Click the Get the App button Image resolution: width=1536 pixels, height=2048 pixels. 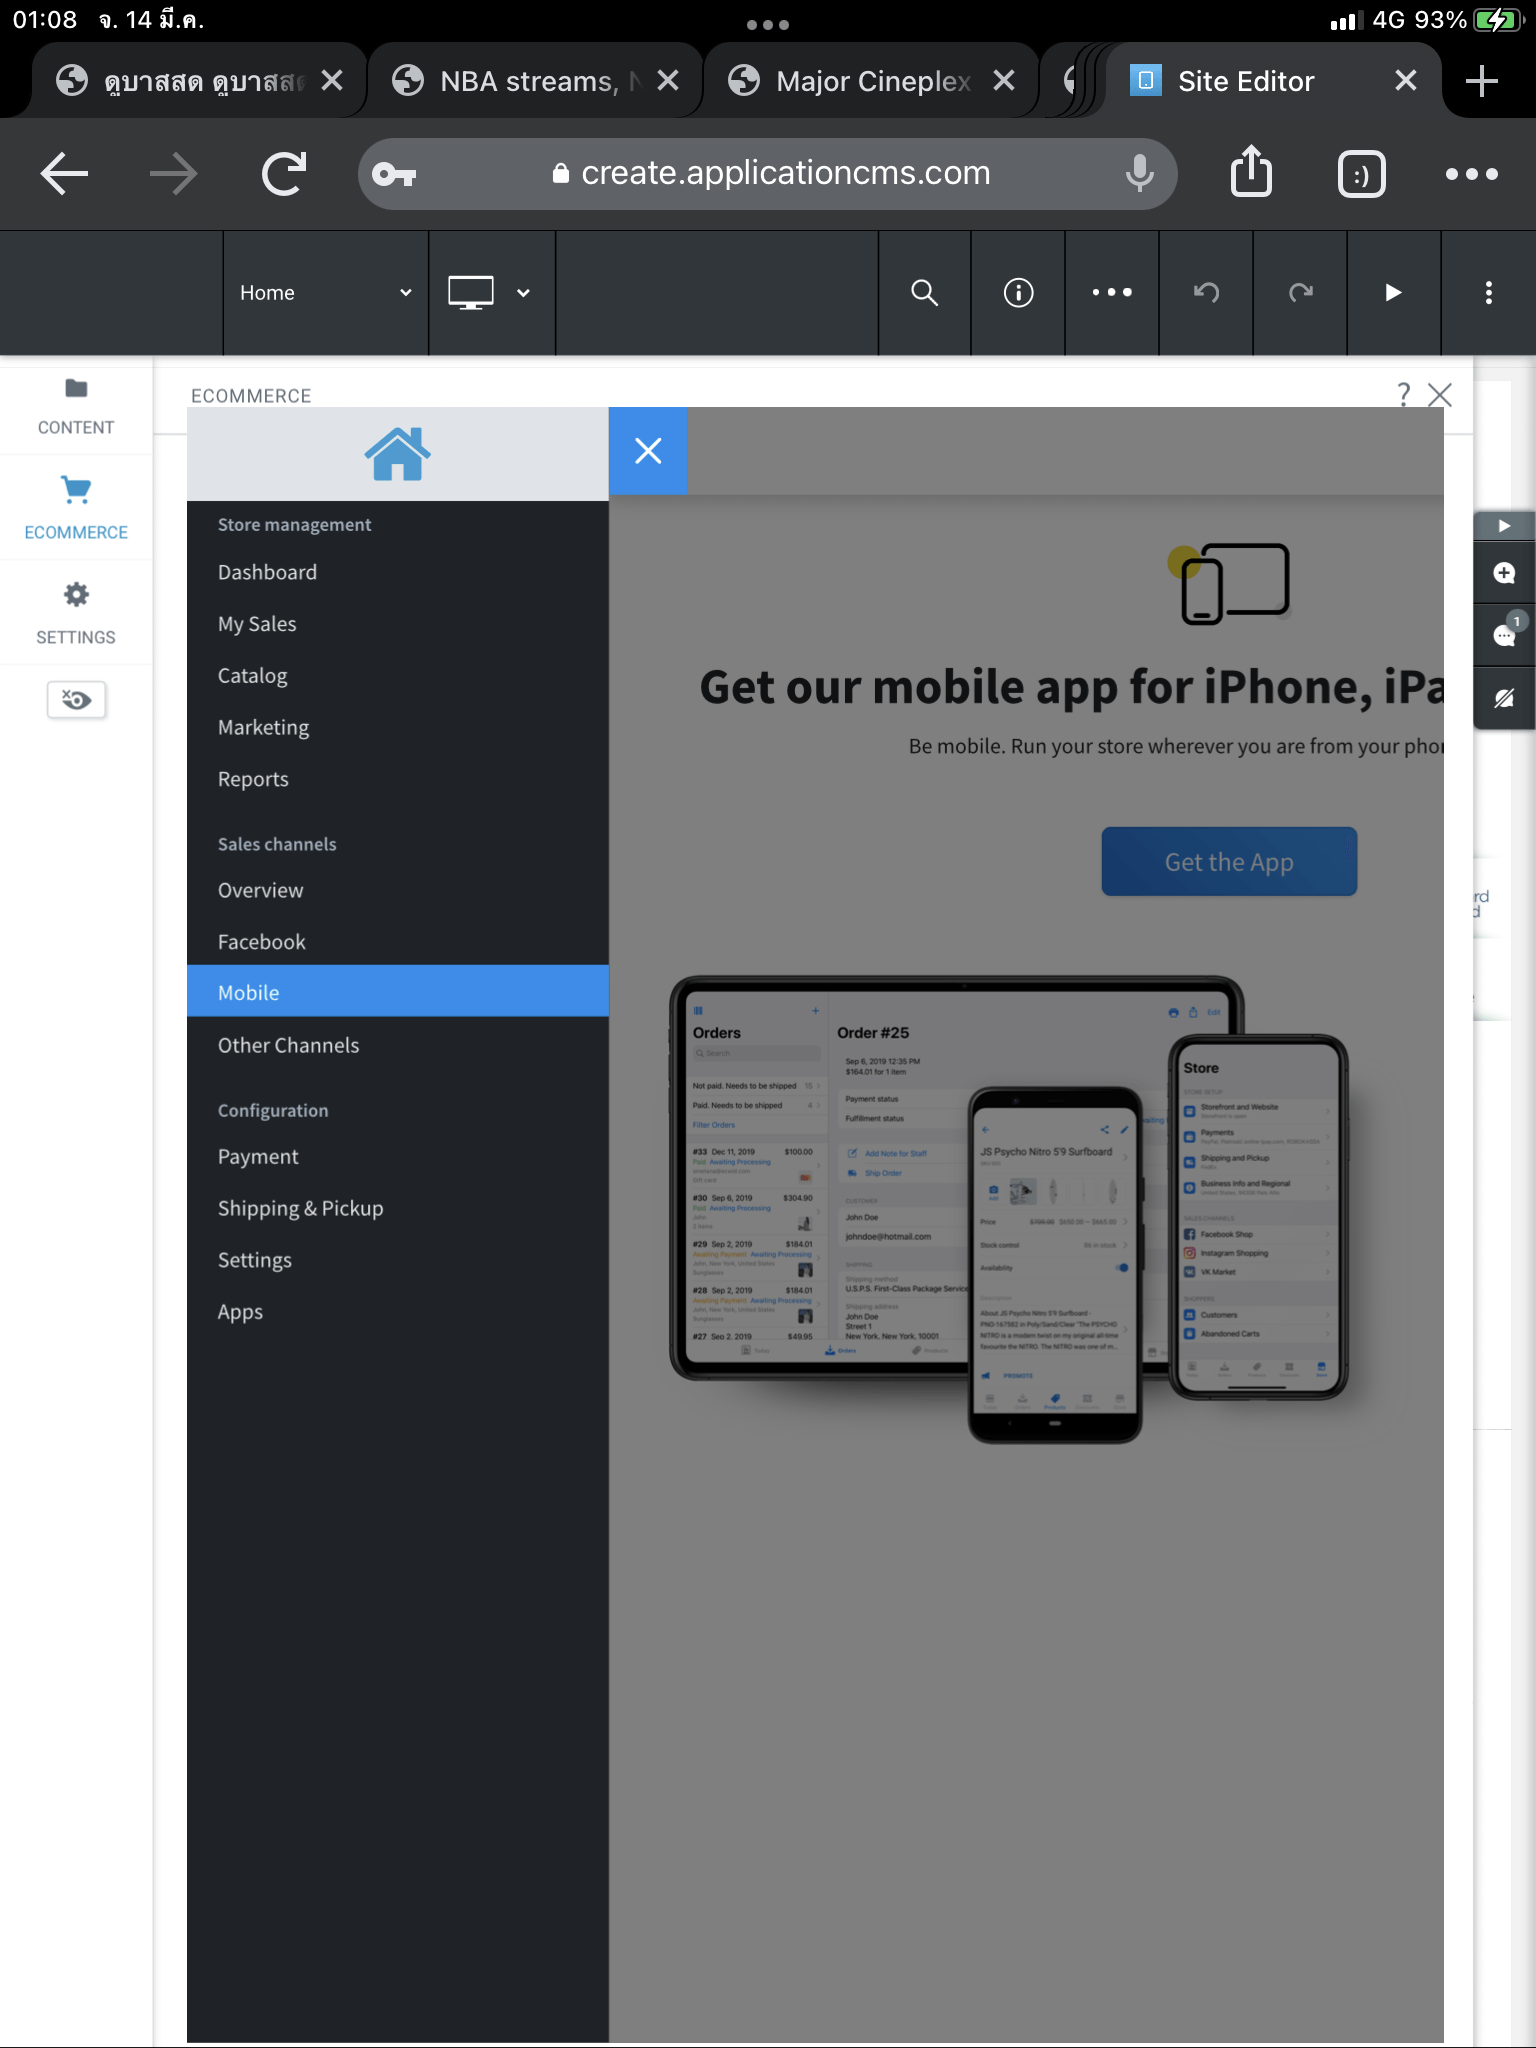1229,862
